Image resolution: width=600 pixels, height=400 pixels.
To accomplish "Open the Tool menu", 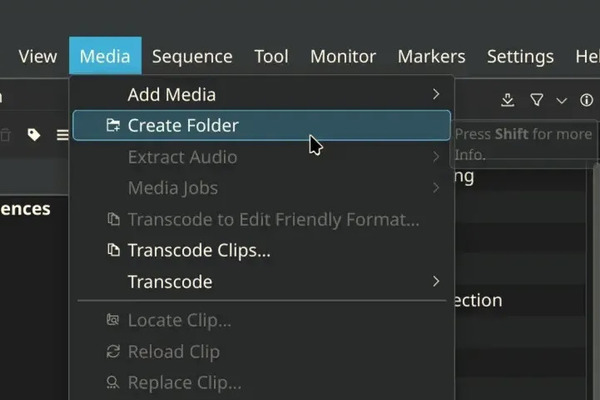I will [x=271, y=56].
